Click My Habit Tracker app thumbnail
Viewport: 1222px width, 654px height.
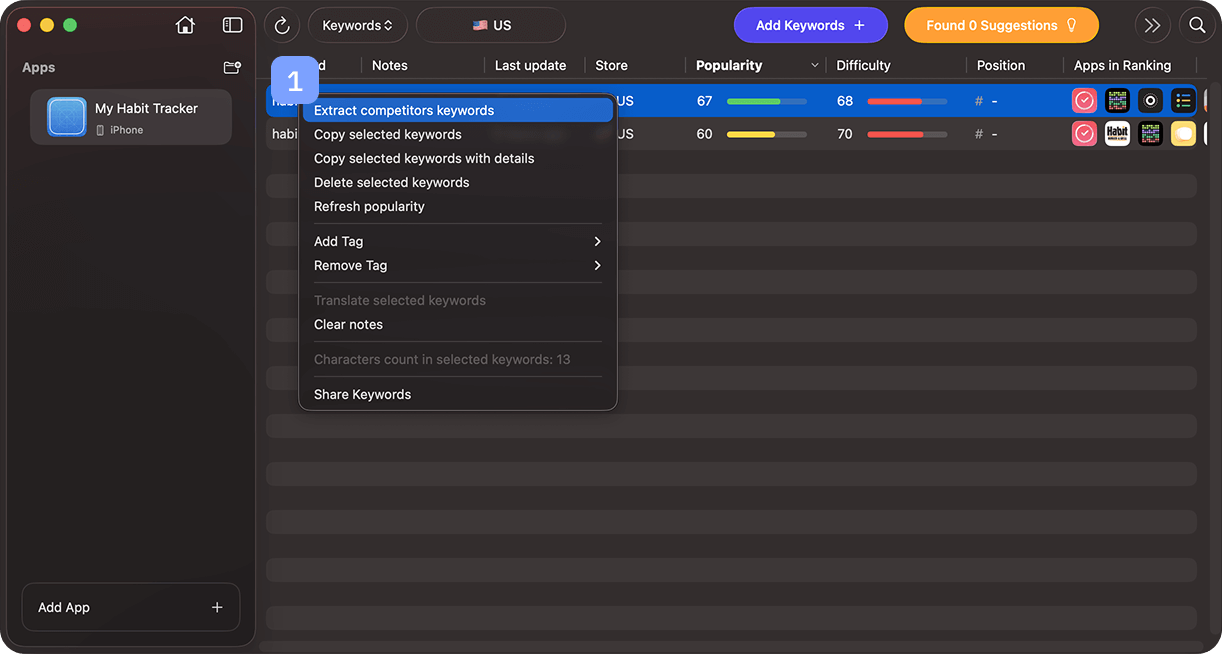67,117
